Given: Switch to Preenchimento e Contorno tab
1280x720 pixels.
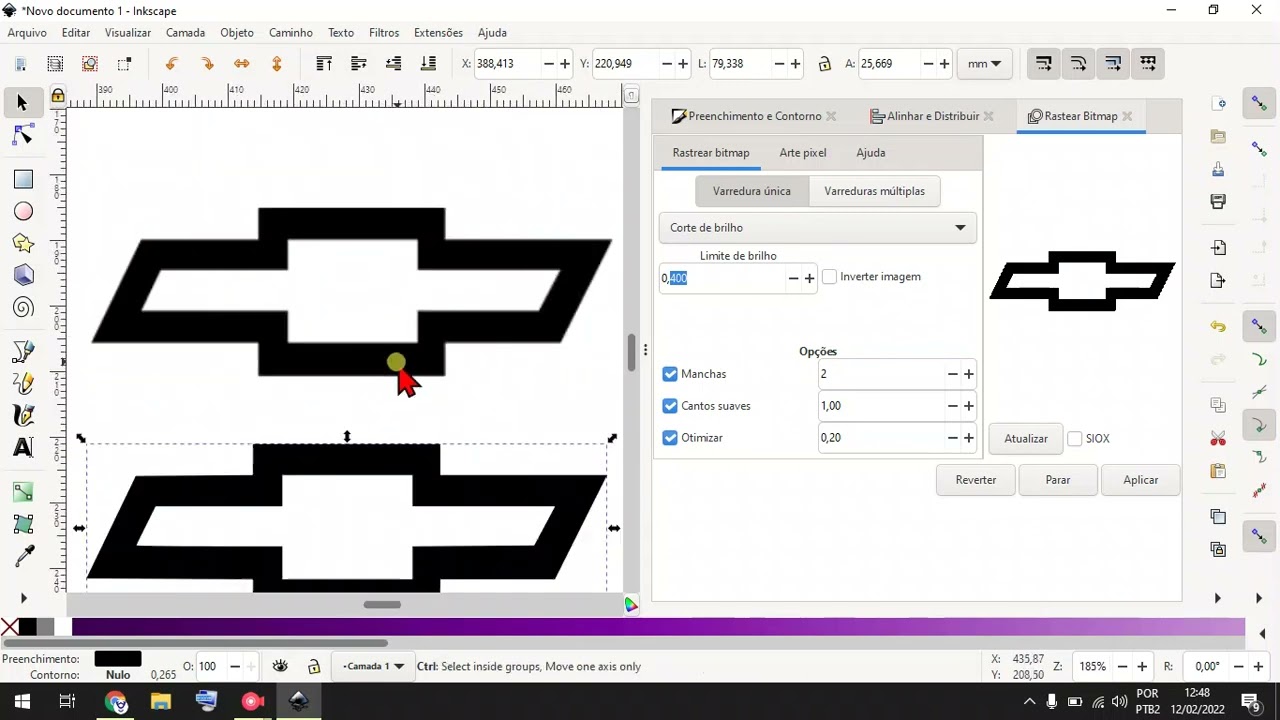Looking at the screenshot, I should (754, 116).
